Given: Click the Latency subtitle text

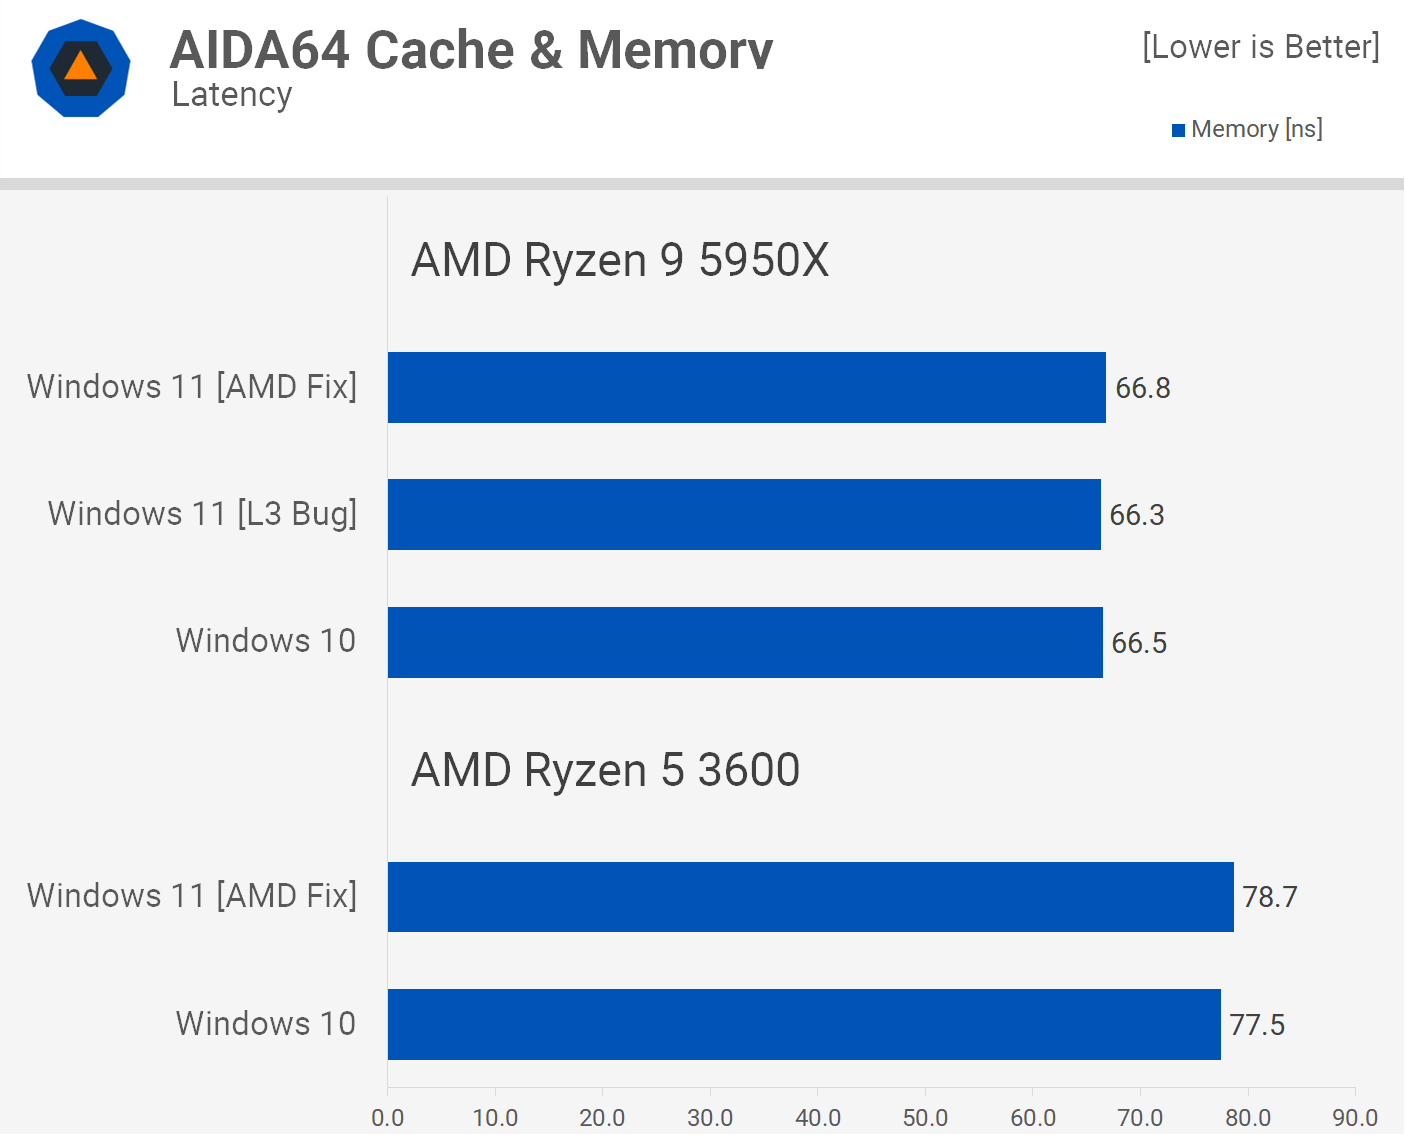Looking at the screenshot, I should [x=232, y=94].
